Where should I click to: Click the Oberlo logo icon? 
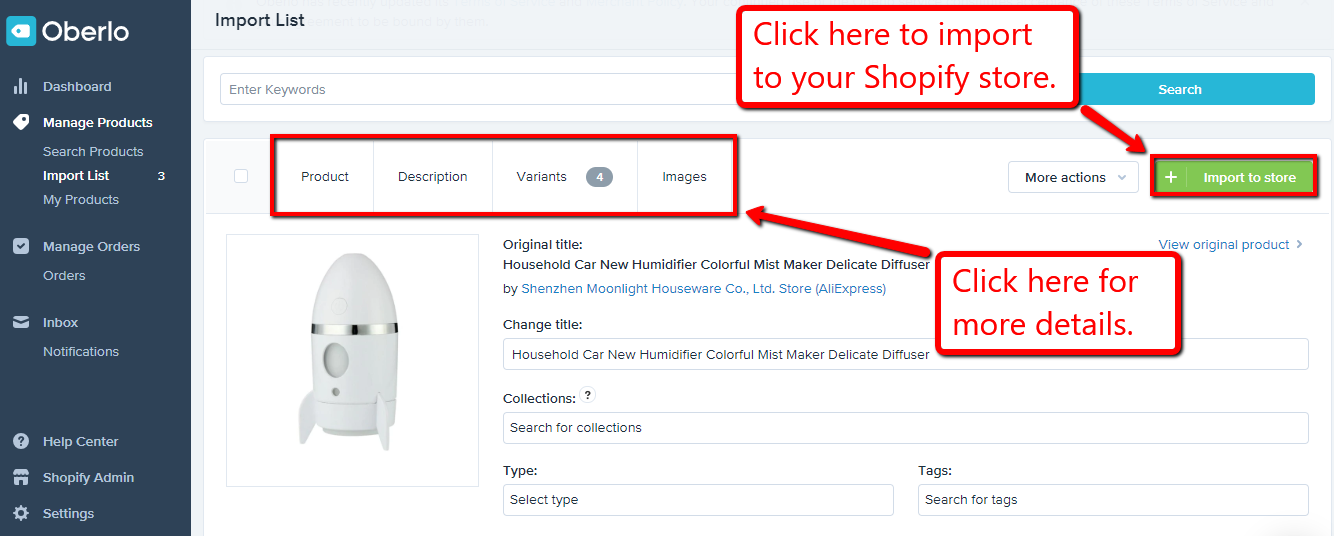click(21, 32)
